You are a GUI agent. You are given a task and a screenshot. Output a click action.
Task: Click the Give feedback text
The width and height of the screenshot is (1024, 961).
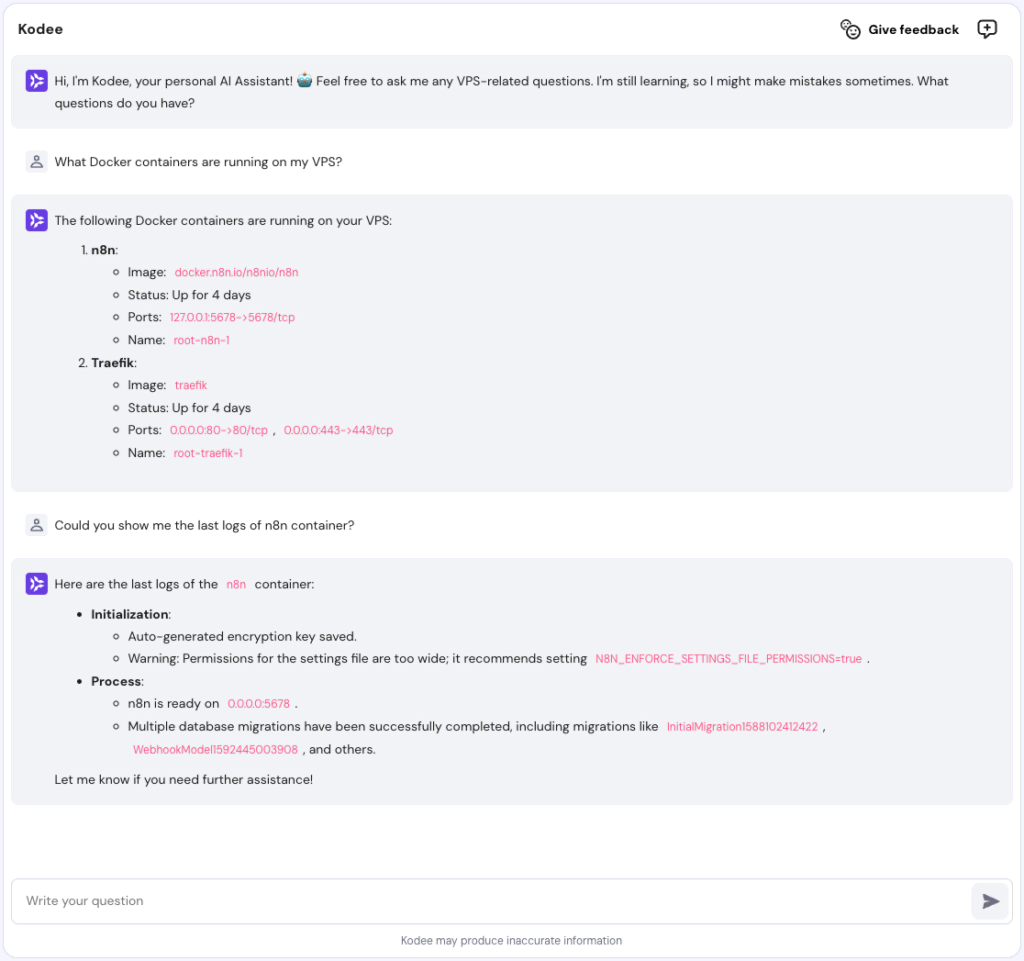point(913,30)
